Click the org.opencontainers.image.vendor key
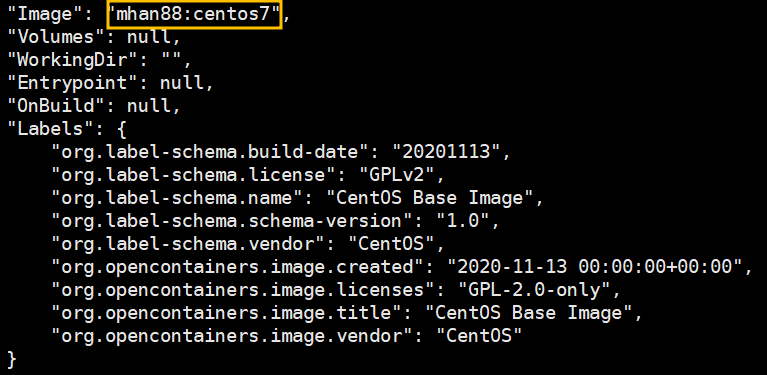Screen dimensions: 767x375 233,336
